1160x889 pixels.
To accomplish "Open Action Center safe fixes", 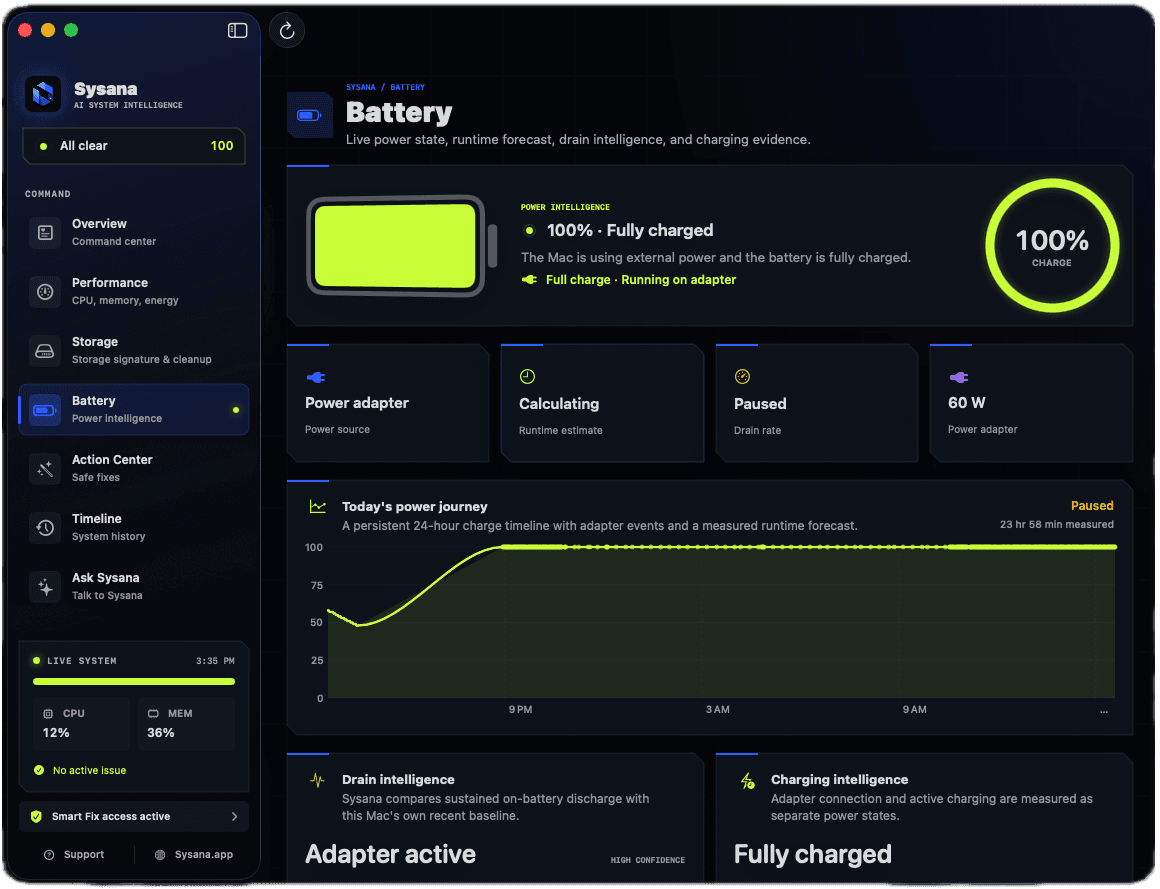I will coord(134,469).
